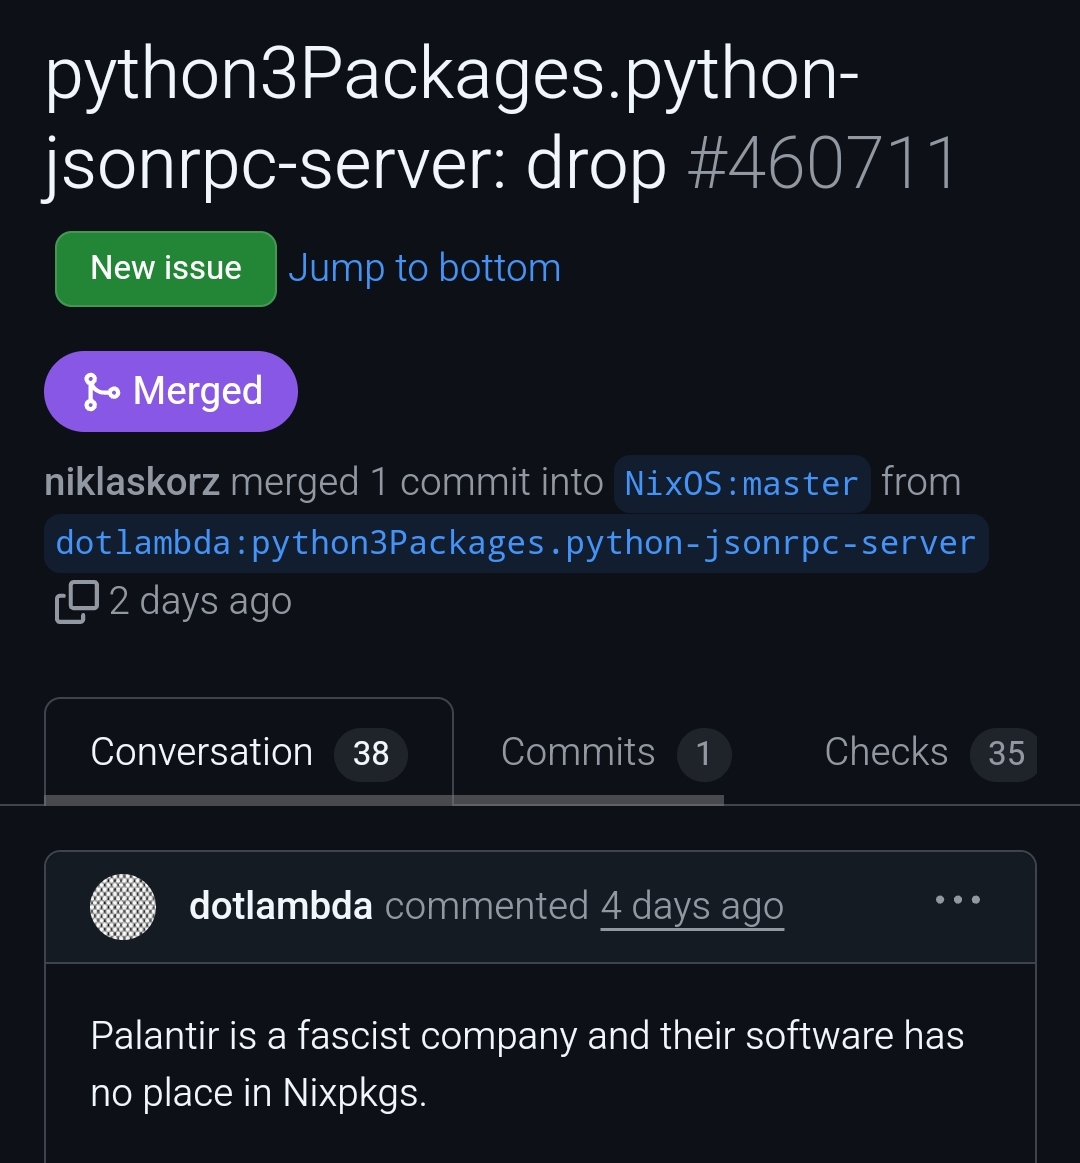
Task: Click the purple Merged status badge
Action: click(x=171, y=391)
